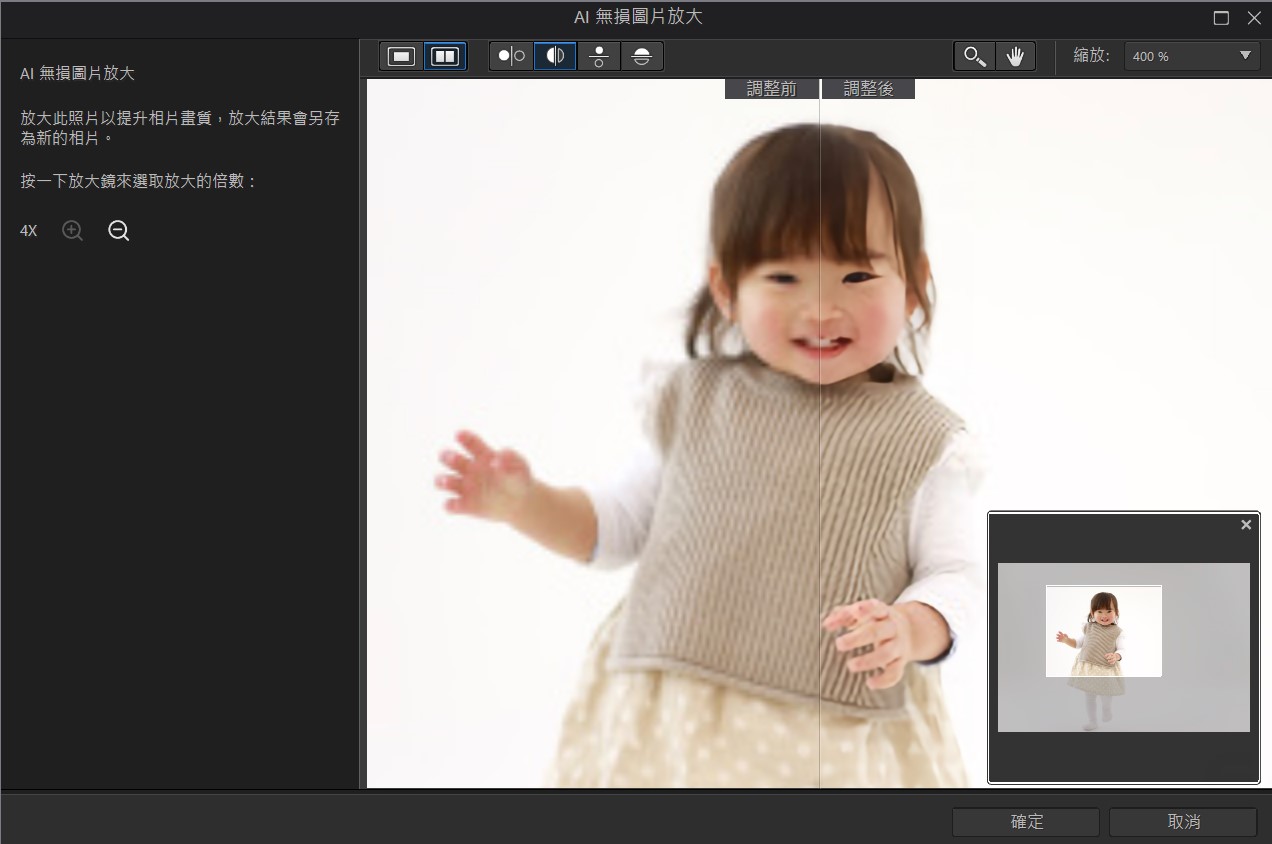The height and width of the screenshot is (844, 1272).
Task: Open the 縮放 400 % dropdown
Action: (x=1245, y=56)
